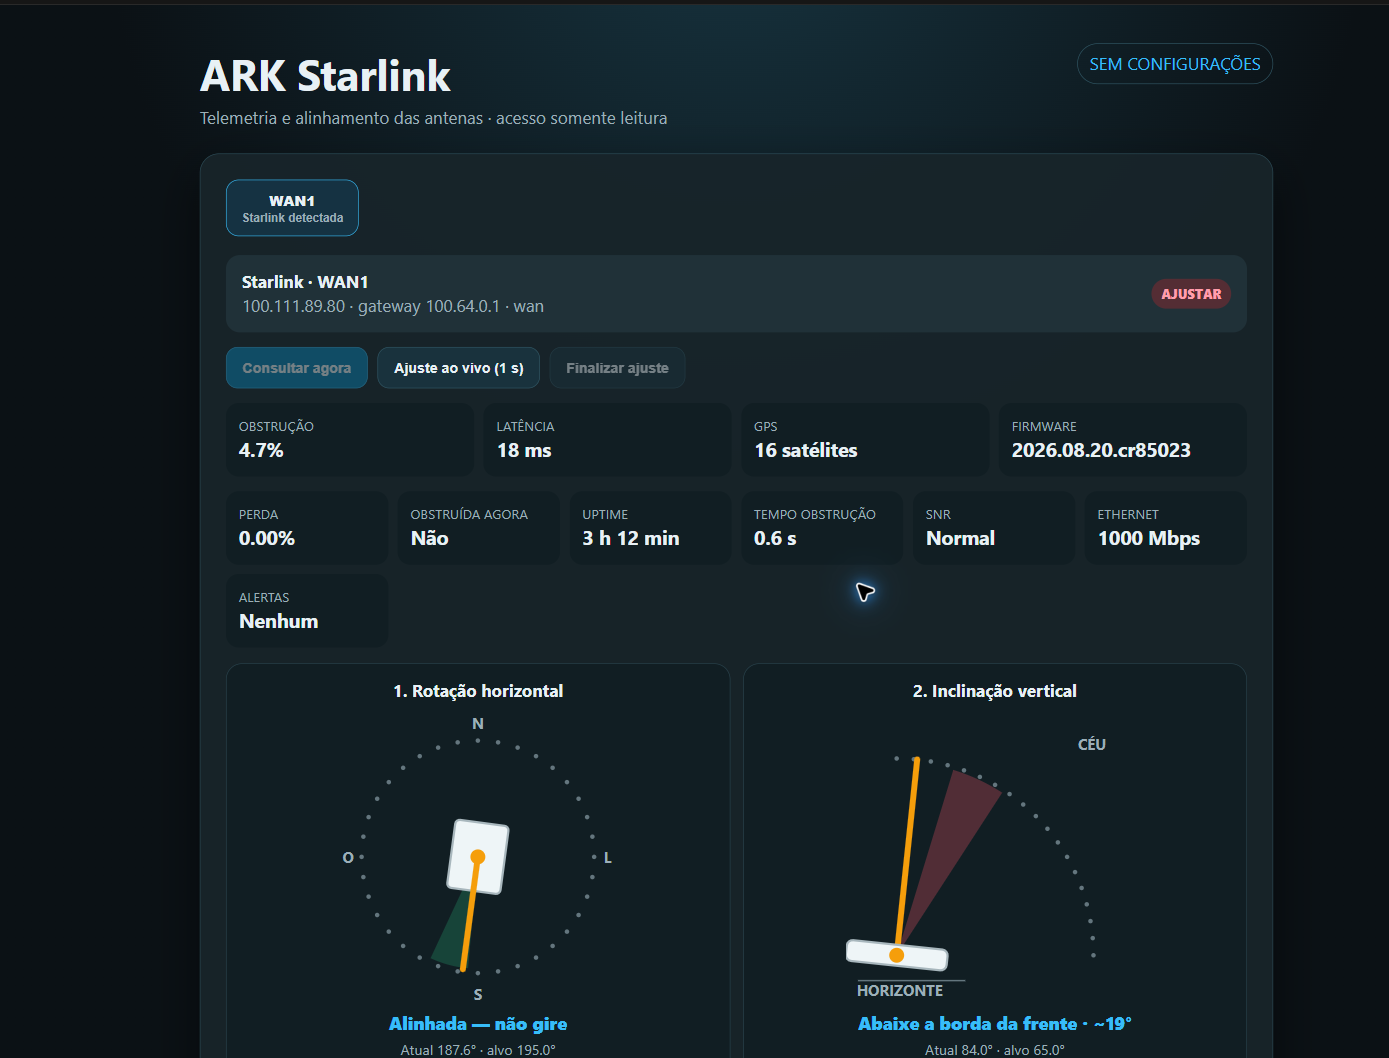Click Alinhada — não gire status

[x=478, y=1024]
